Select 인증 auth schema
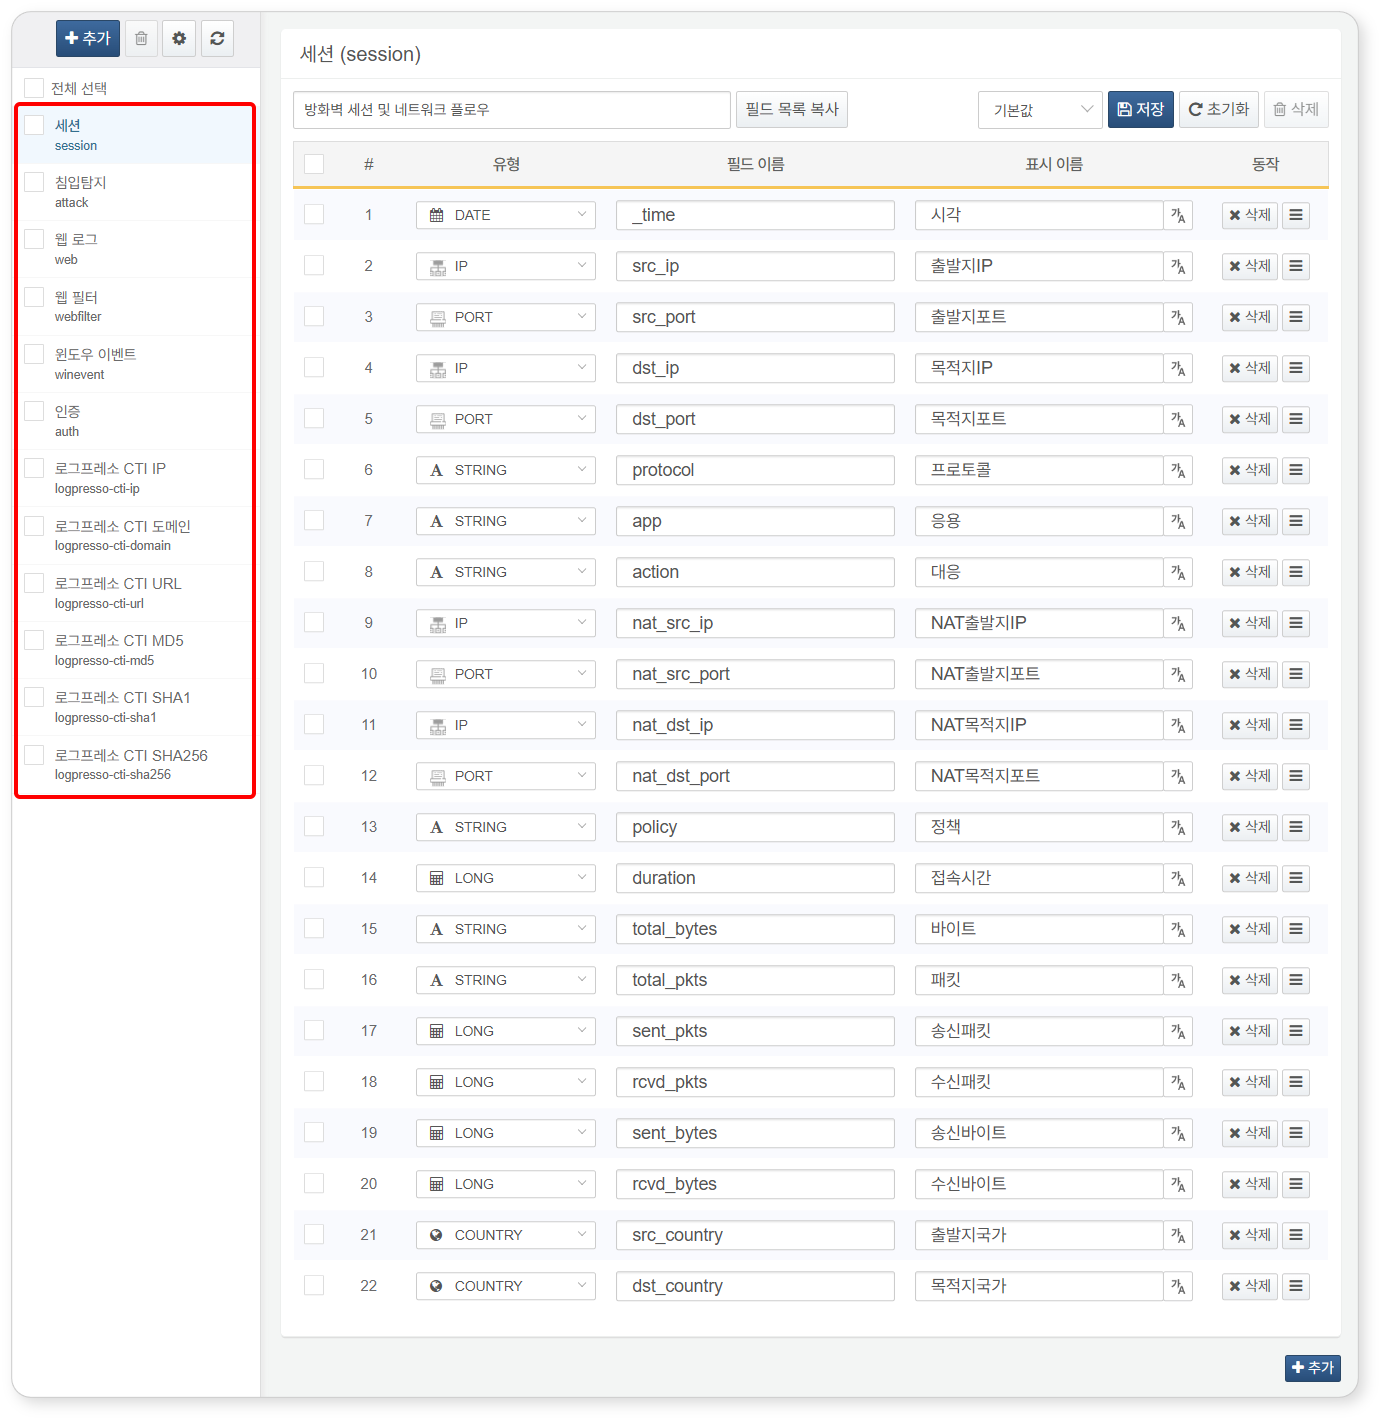The height and width of the screenshot is (1420, 1381). point(136,421)
